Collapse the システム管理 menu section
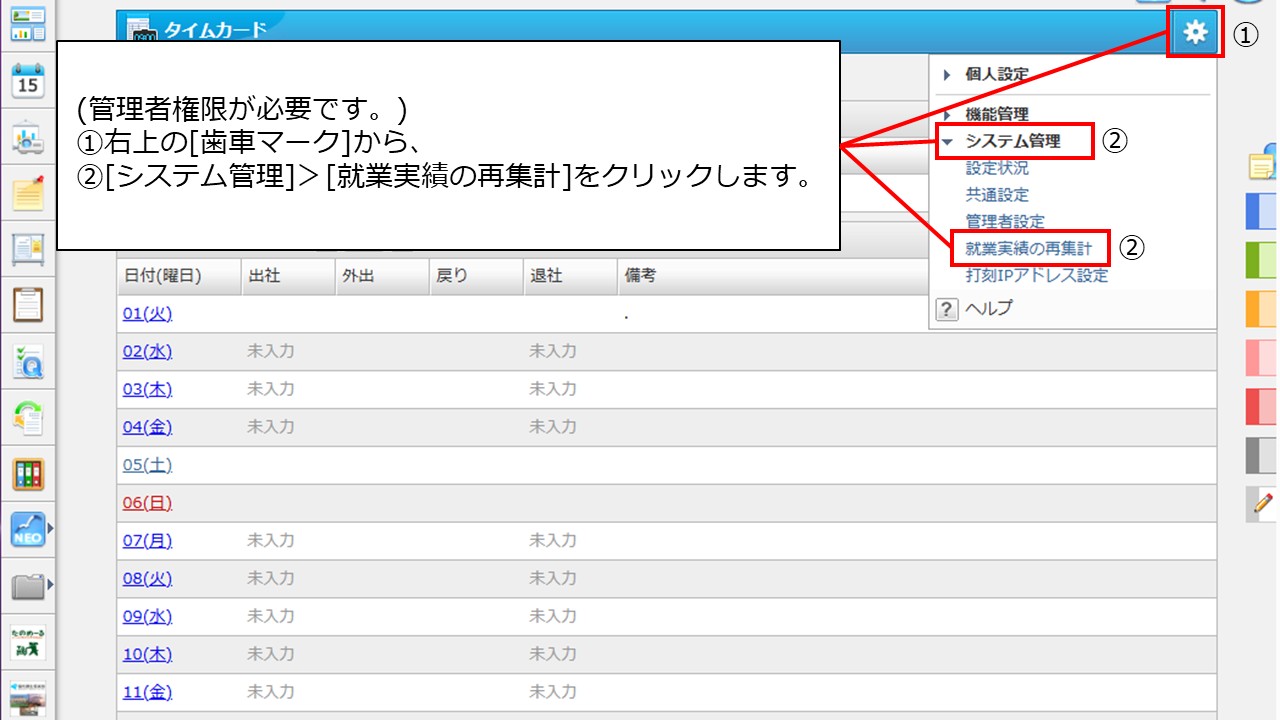The width and height of the screenshot is (1280, 720). pyautogui.click(x=1012, y=142)
